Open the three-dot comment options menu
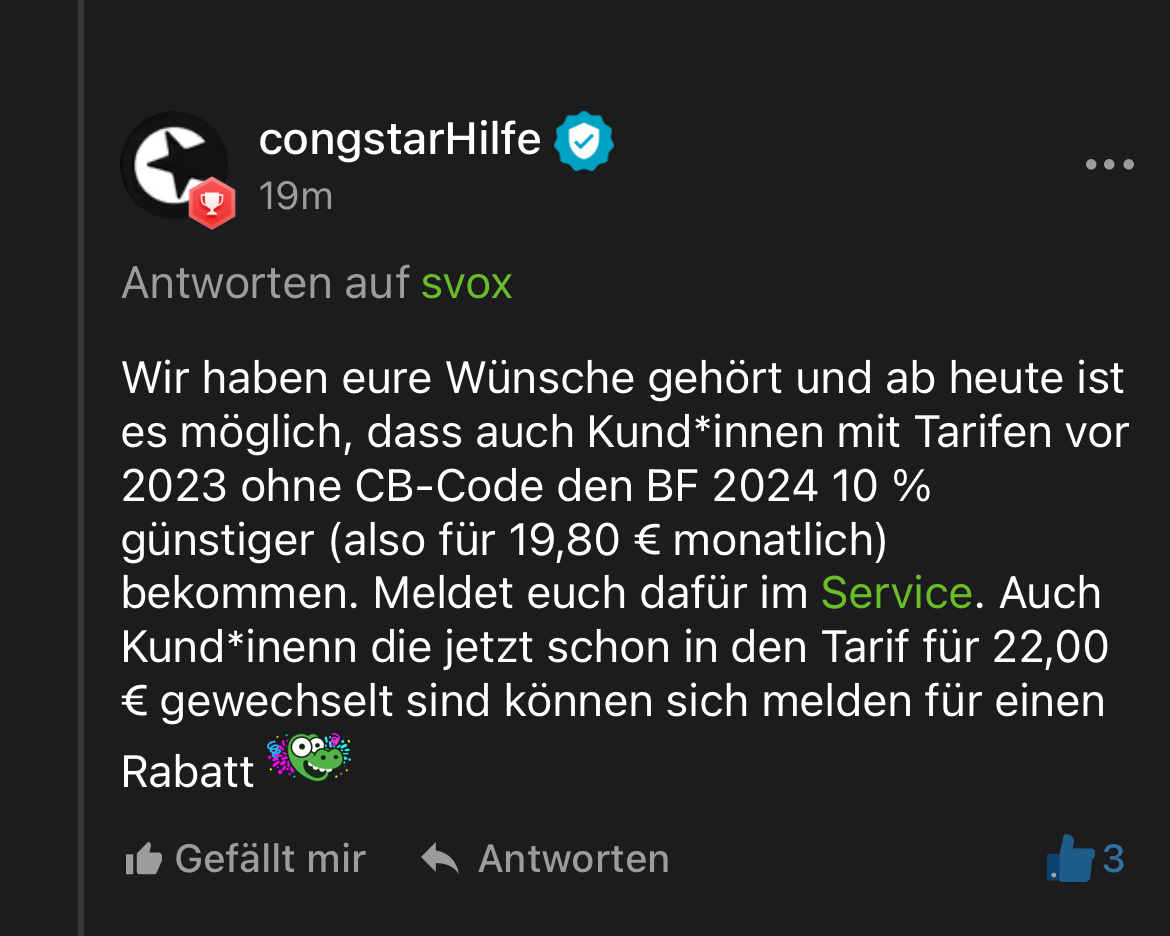The width and height of the screenshot is (1170, 936). click(x=1109, y=165)
